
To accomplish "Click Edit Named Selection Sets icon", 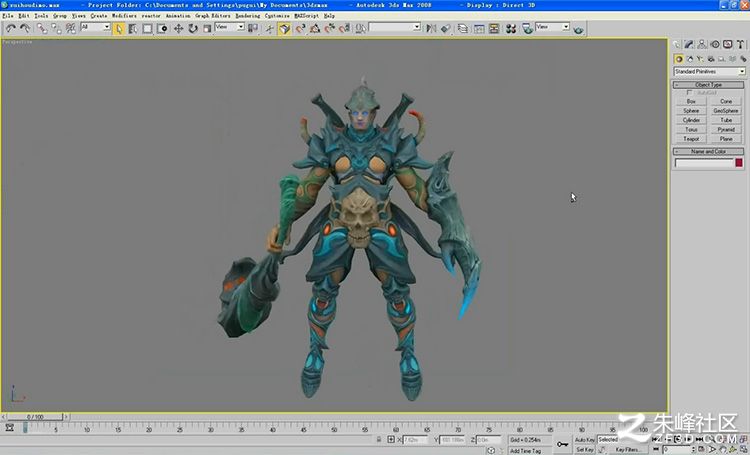I will click(x=360, y=29).
